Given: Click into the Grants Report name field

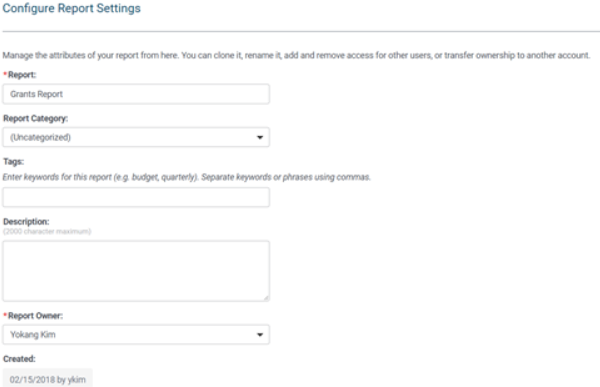Looking at the screenshot, I should click(136, 94).
